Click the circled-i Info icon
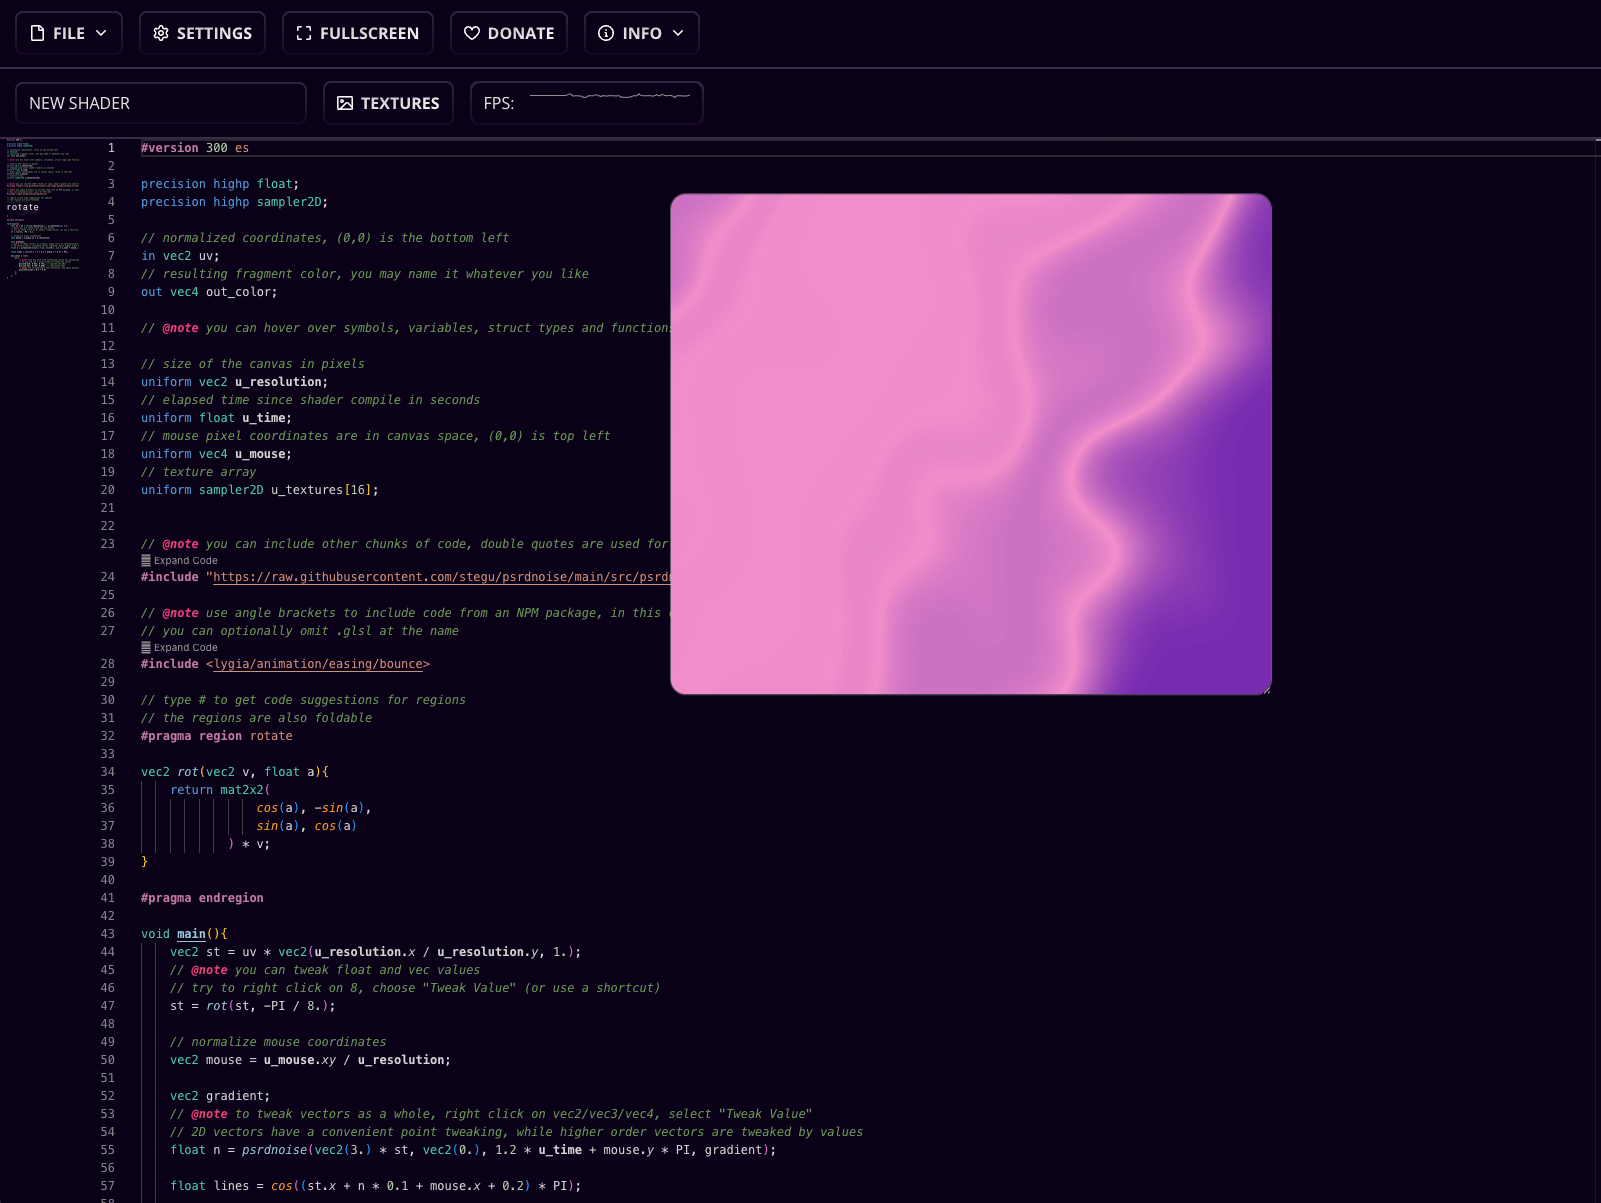 coord(606,33)
